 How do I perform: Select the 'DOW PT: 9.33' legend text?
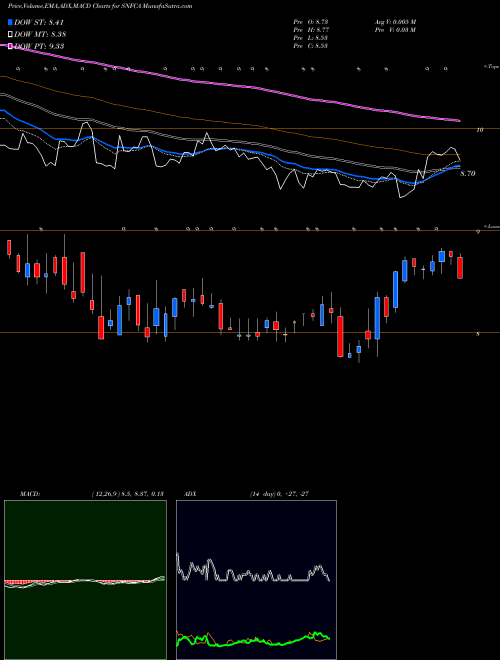click(x=39, y=46)
